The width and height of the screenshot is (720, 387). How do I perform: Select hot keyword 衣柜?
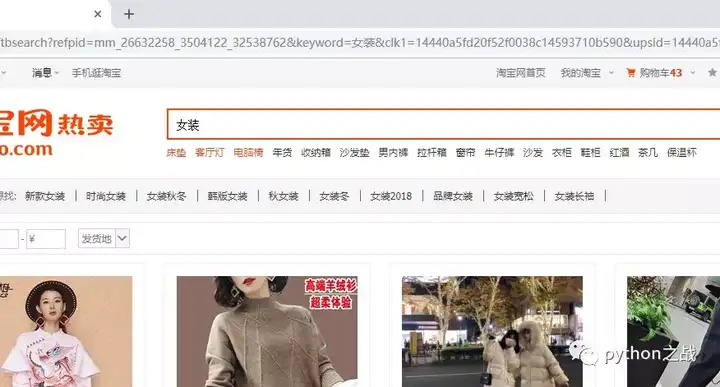pos(562,152)
